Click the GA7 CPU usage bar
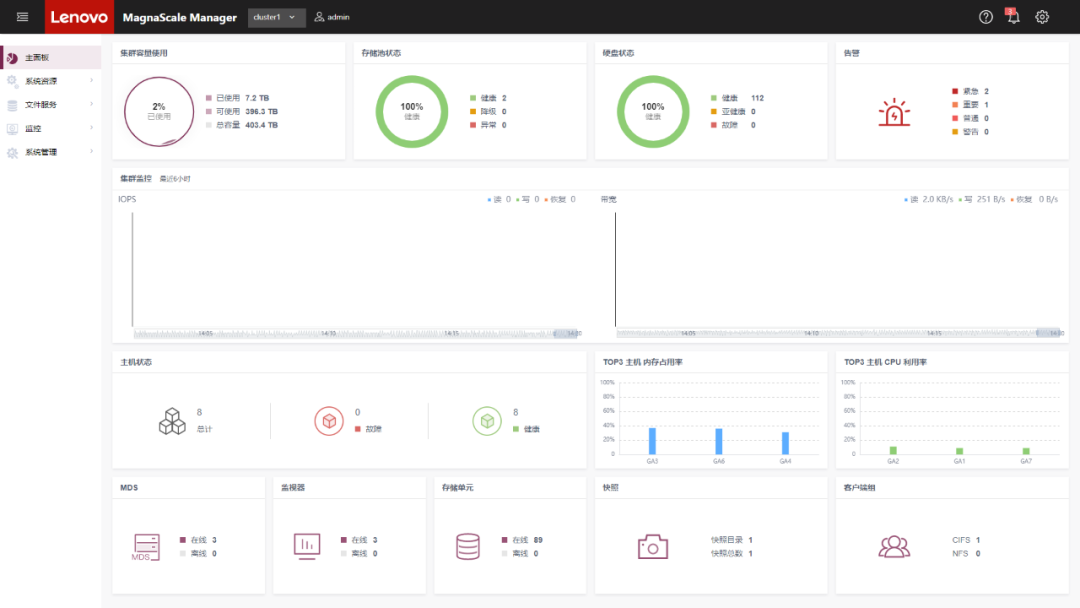 (1026, 452)
